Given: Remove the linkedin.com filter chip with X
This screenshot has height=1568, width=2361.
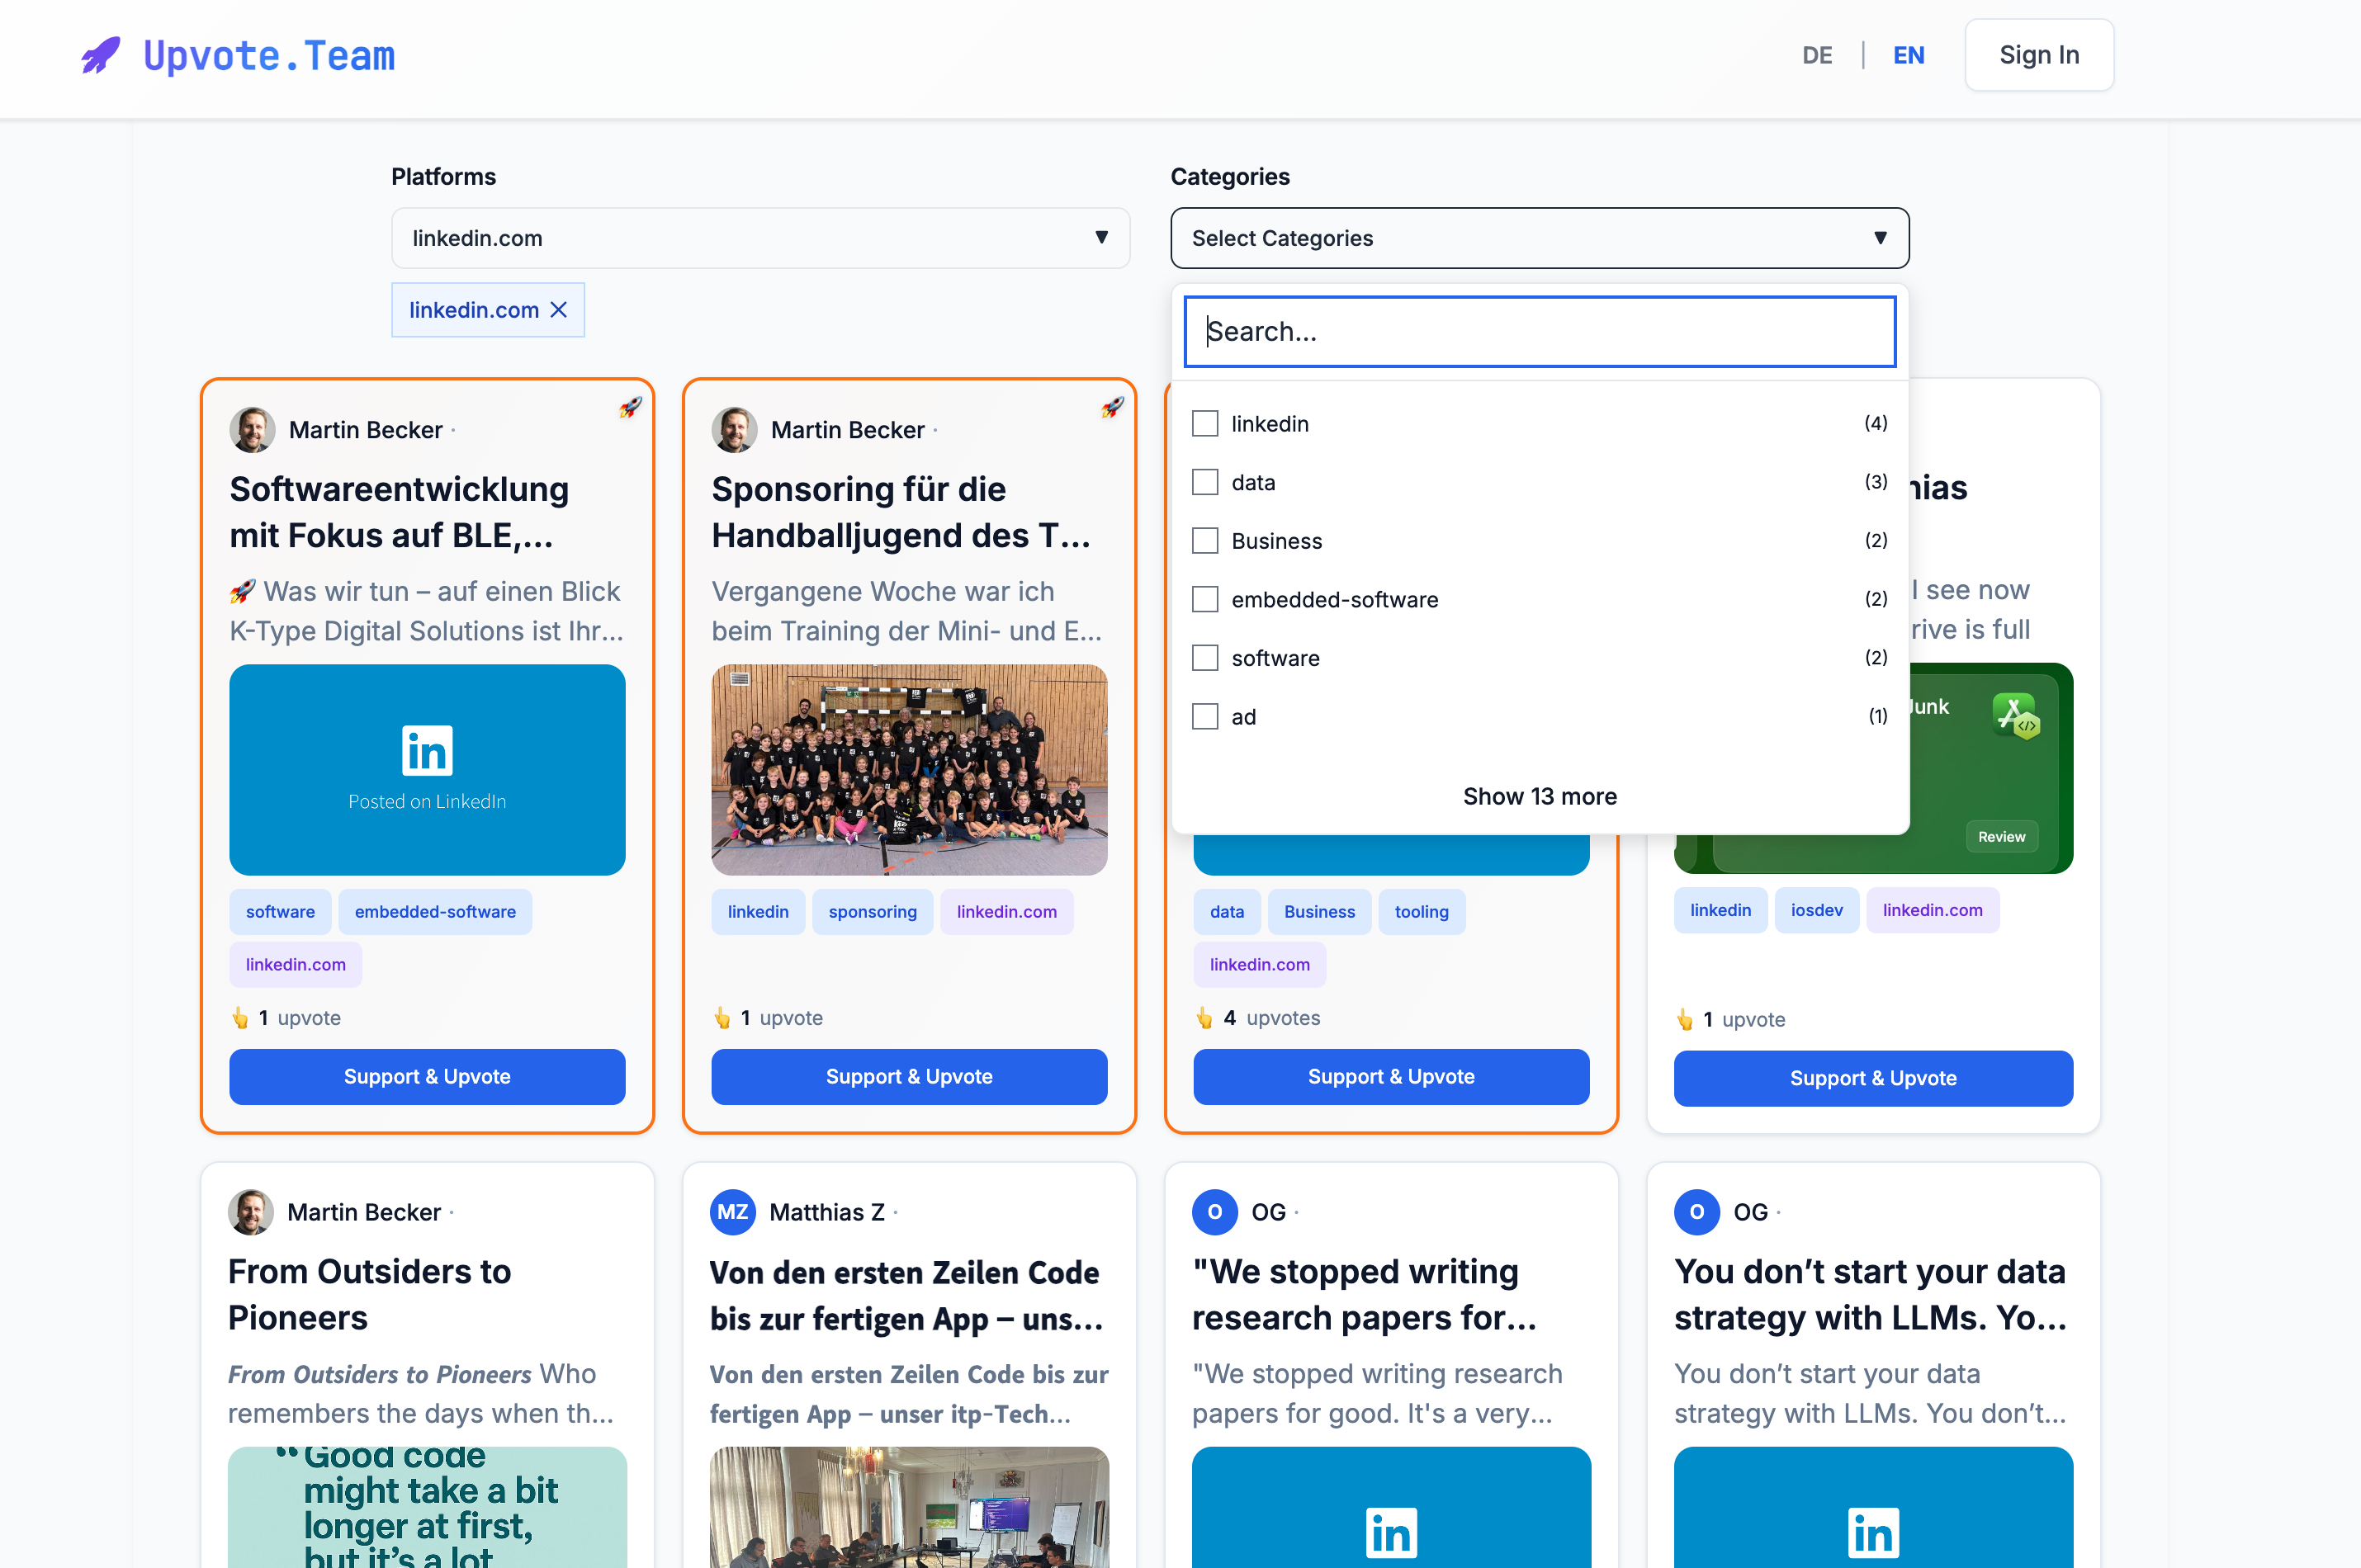Looking at the screenshot, I should (x=559, y=310).
